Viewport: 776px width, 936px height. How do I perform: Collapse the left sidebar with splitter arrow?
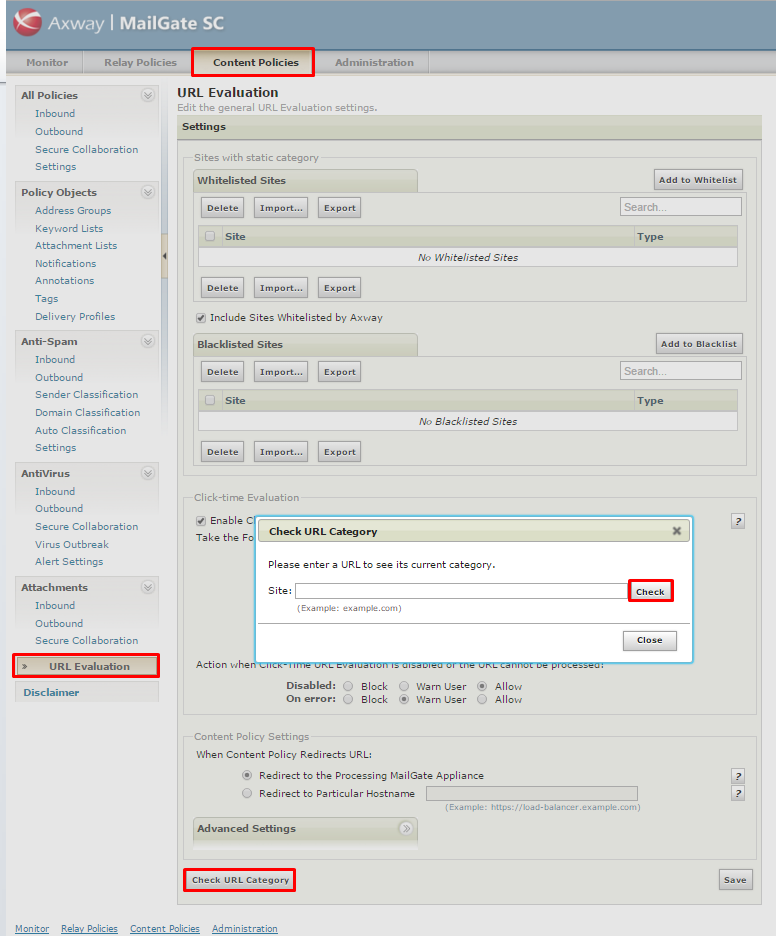[164, 257]
